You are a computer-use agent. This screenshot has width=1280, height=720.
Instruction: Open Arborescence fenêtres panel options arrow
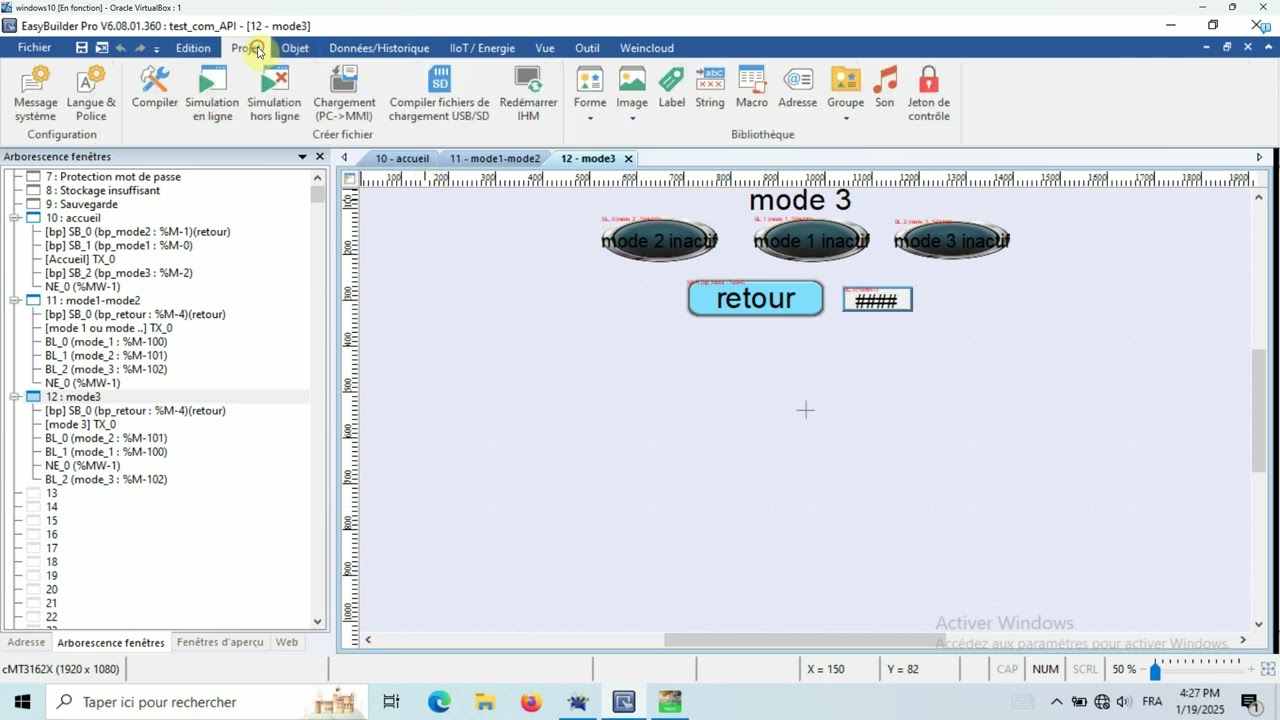click(302, 157)
